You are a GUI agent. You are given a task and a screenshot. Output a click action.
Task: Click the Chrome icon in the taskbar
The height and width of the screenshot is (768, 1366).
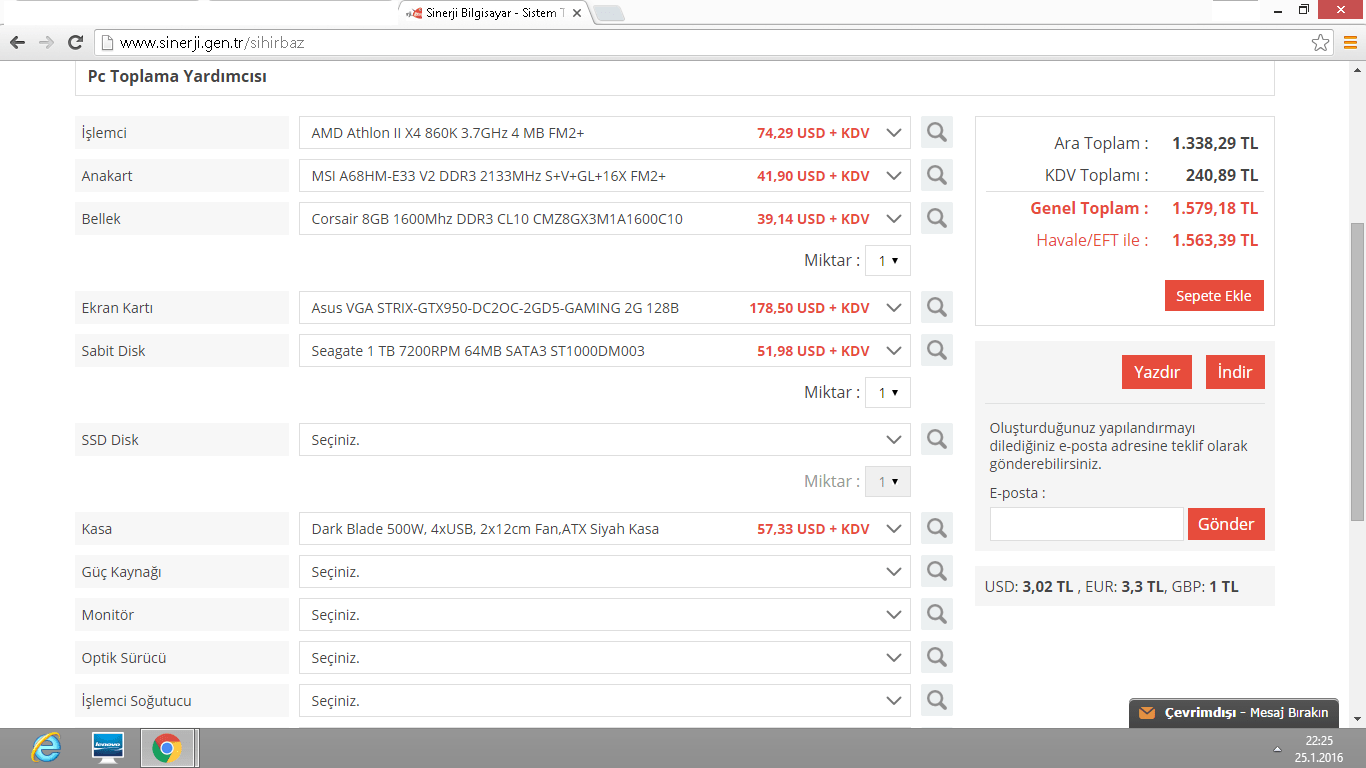click(167, 748)
